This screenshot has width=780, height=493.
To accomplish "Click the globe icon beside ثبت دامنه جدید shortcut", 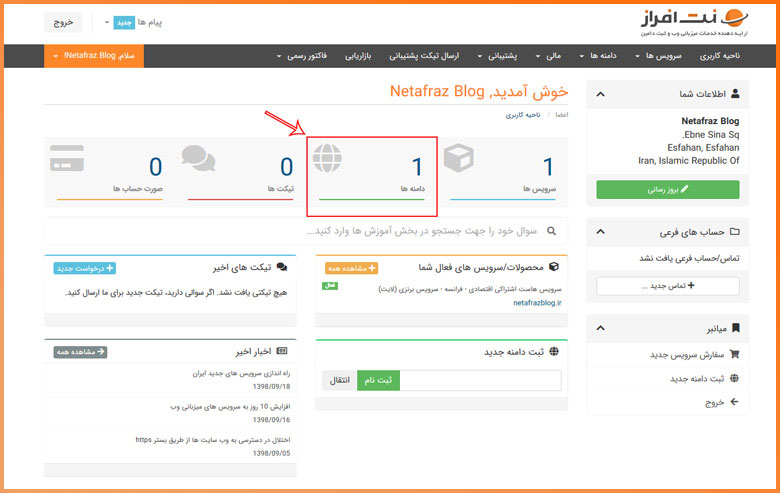I will pos(734,378).
